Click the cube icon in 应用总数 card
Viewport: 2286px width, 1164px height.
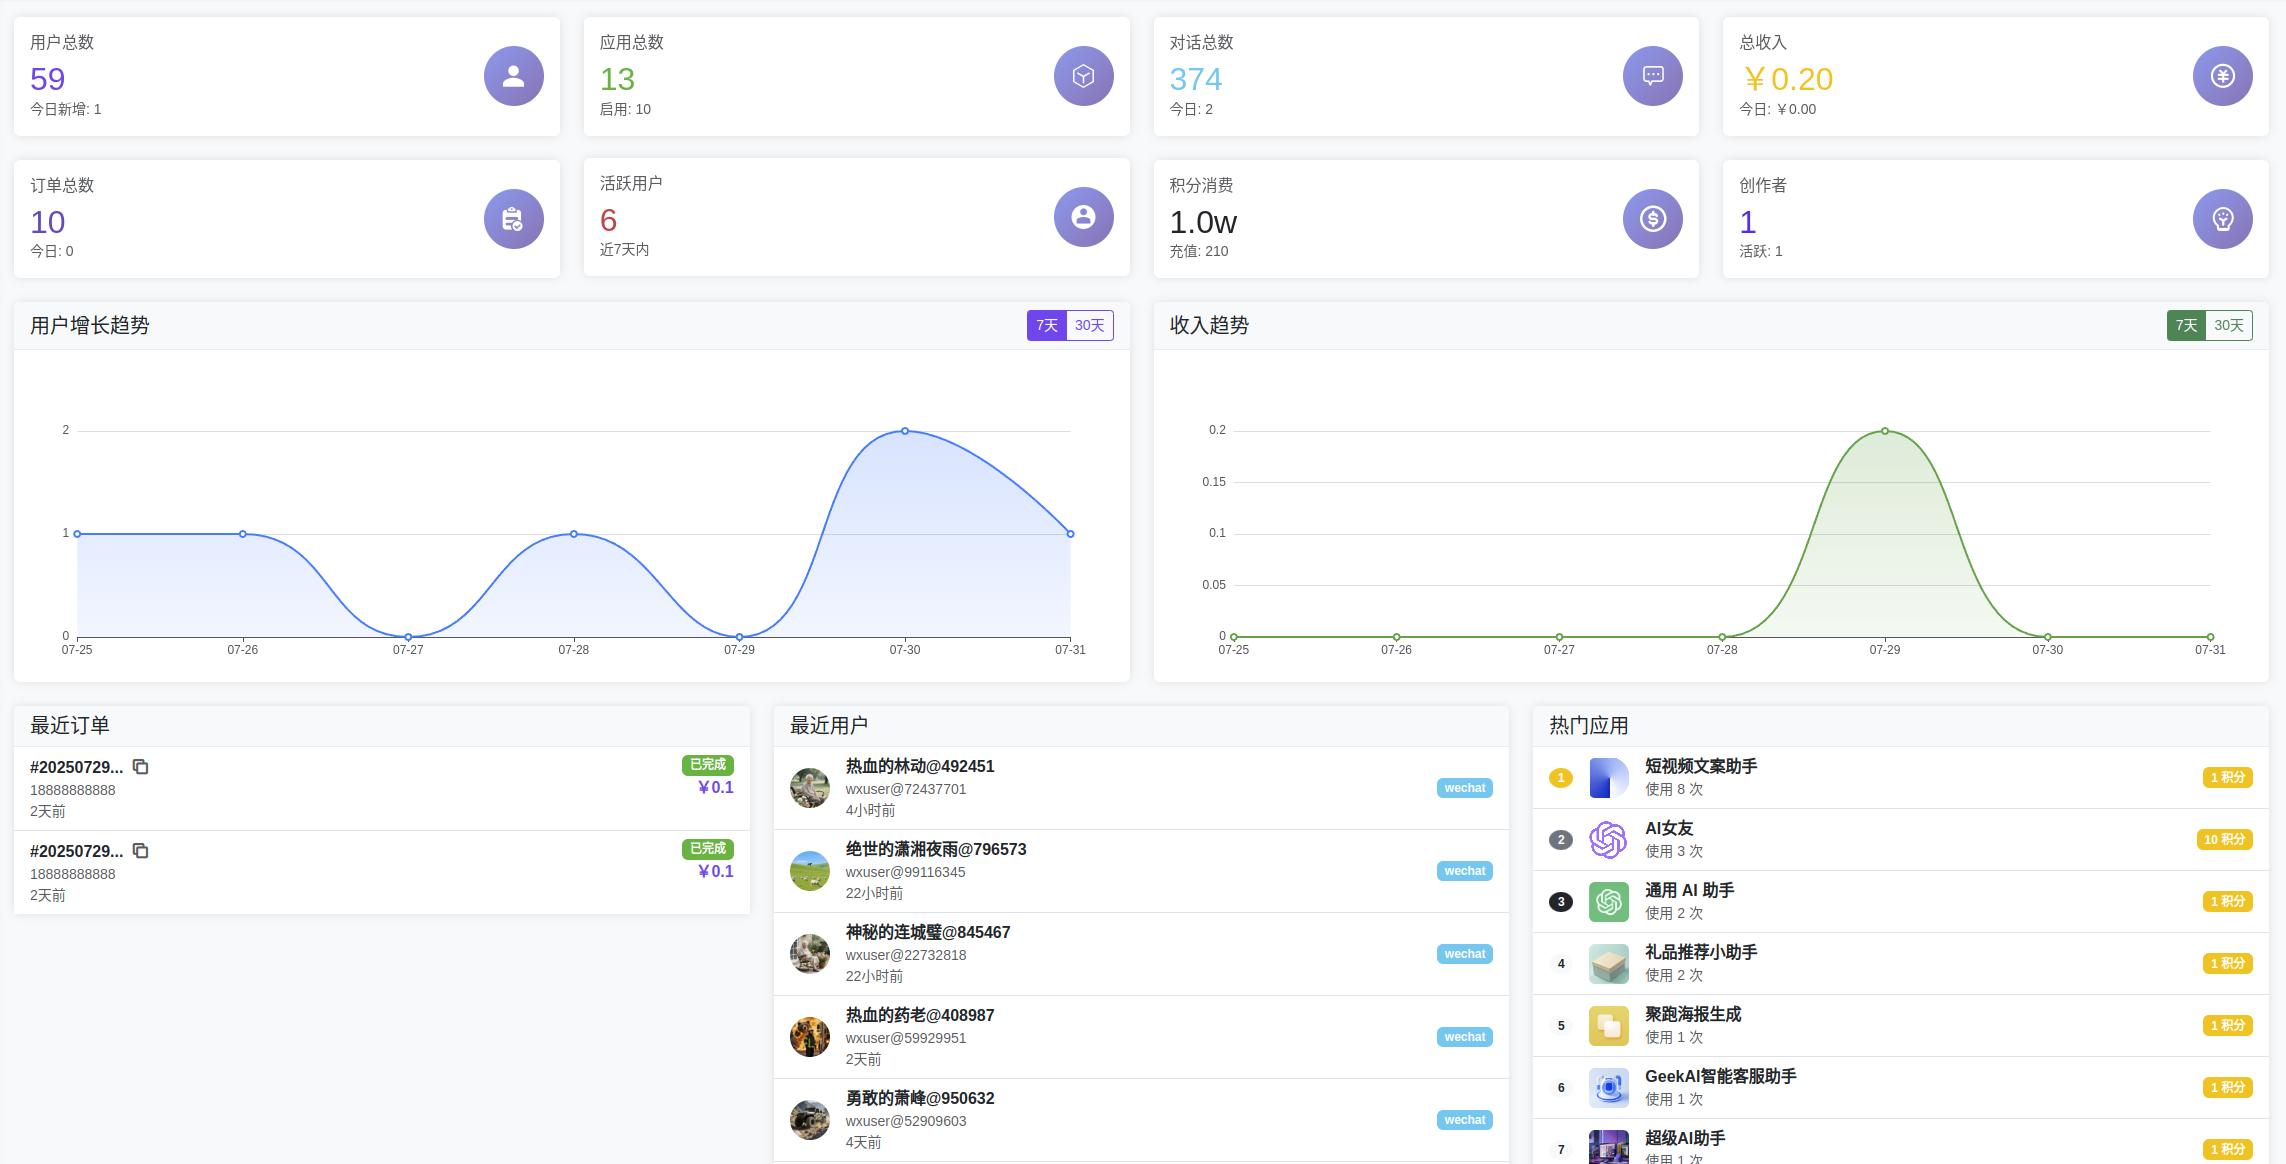[1083, 76]
